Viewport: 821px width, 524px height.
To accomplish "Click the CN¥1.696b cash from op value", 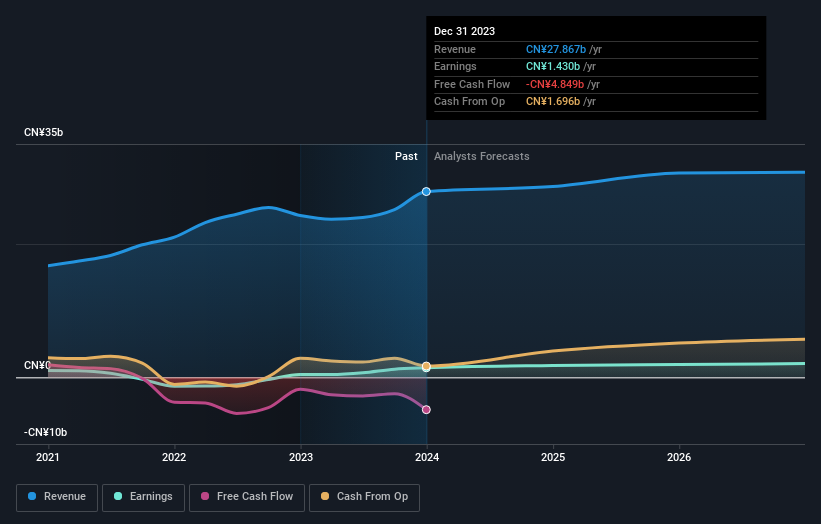I will coord(553,102).
